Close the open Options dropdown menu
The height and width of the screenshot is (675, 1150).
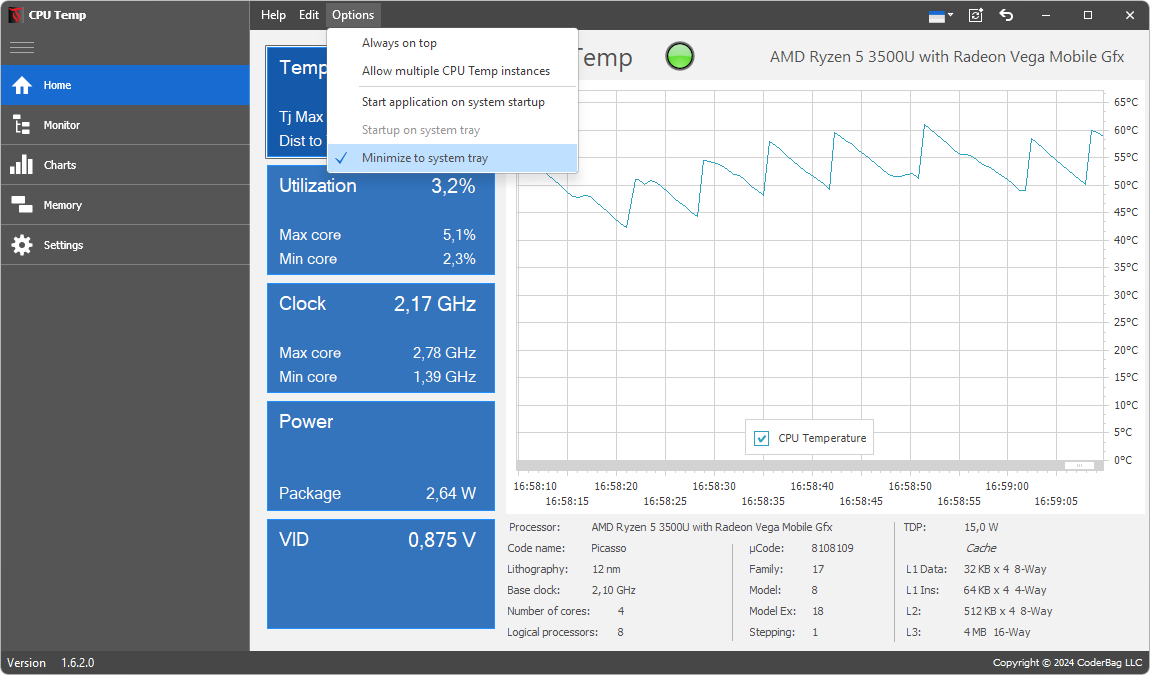353,15
